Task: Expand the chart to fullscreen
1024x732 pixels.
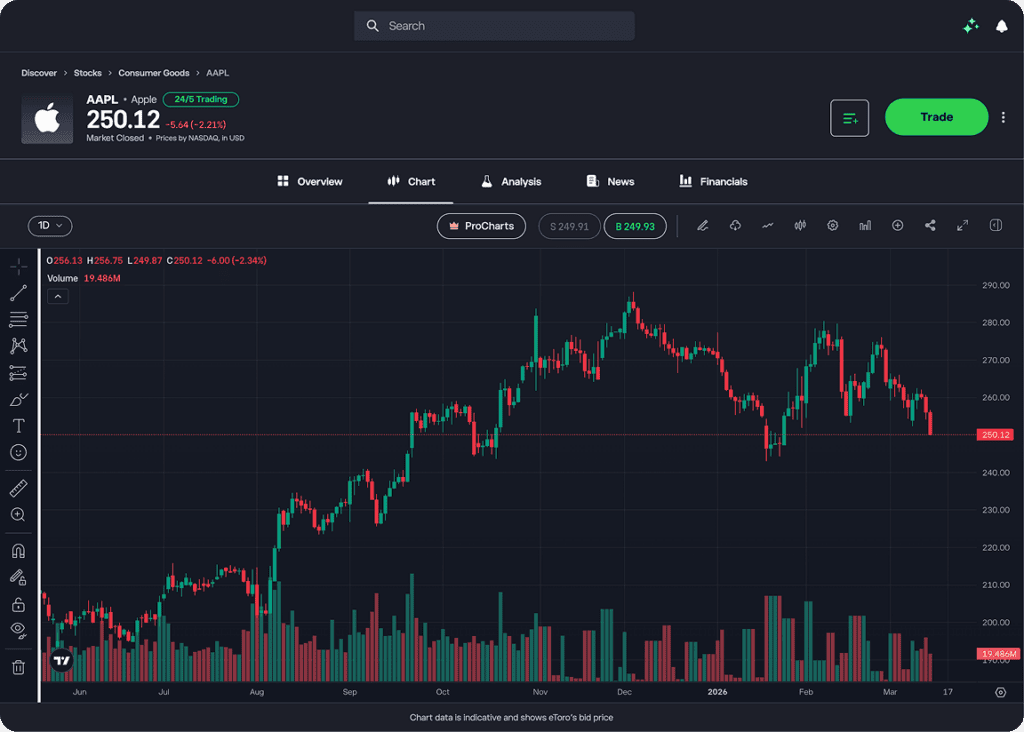Action: pyautogui.click(x=962, y=226)
